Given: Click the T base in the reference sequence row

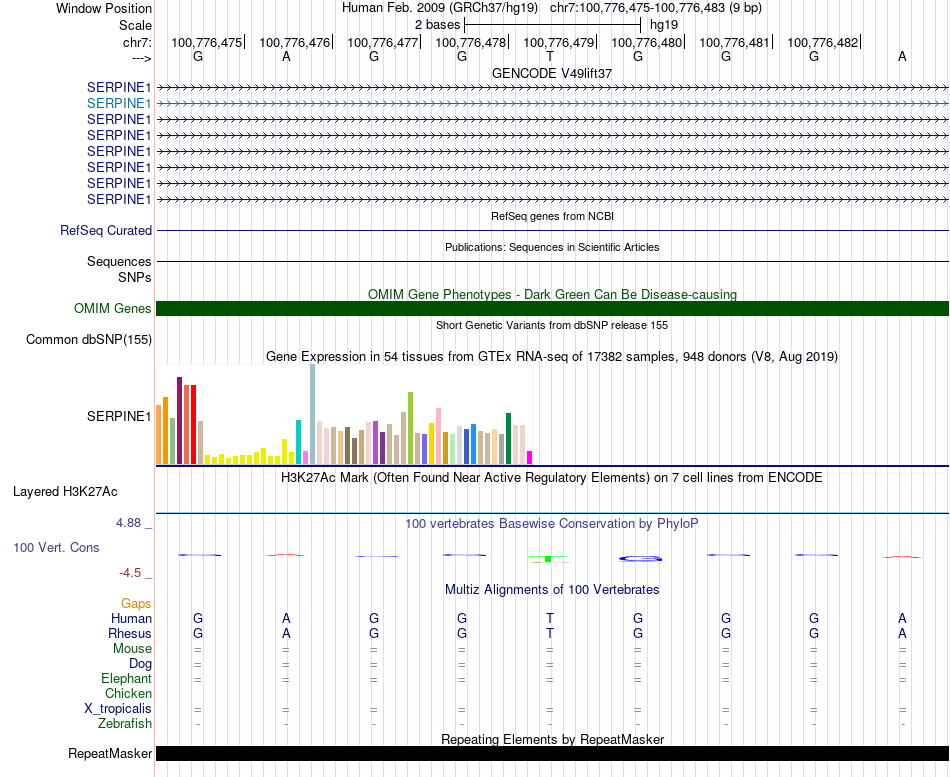Looking at the screenshot, I should [x=550, y=57].
